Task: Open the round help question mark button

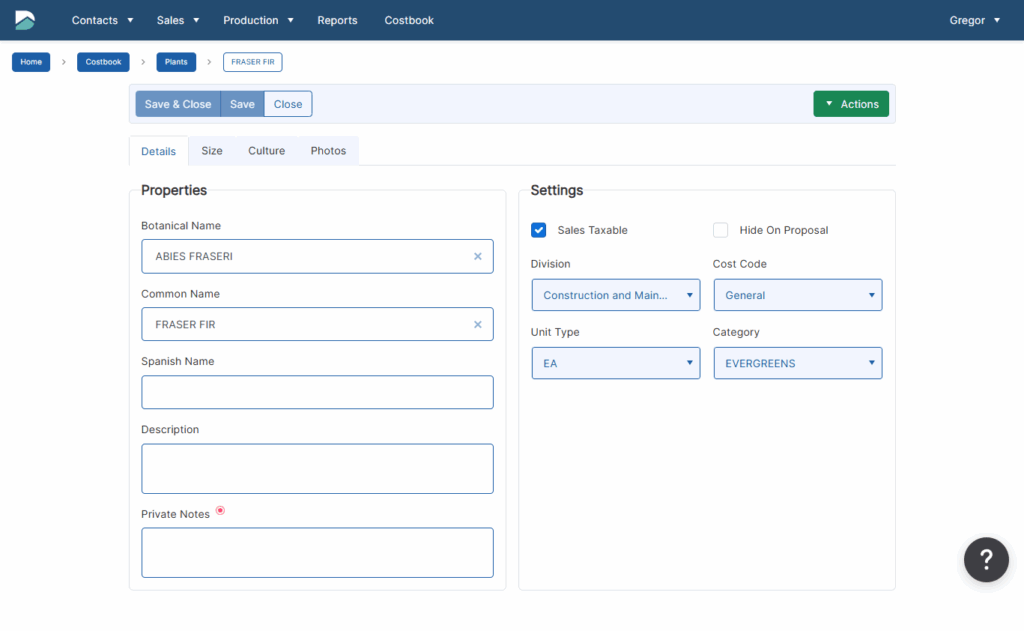Action: (985, 559)
